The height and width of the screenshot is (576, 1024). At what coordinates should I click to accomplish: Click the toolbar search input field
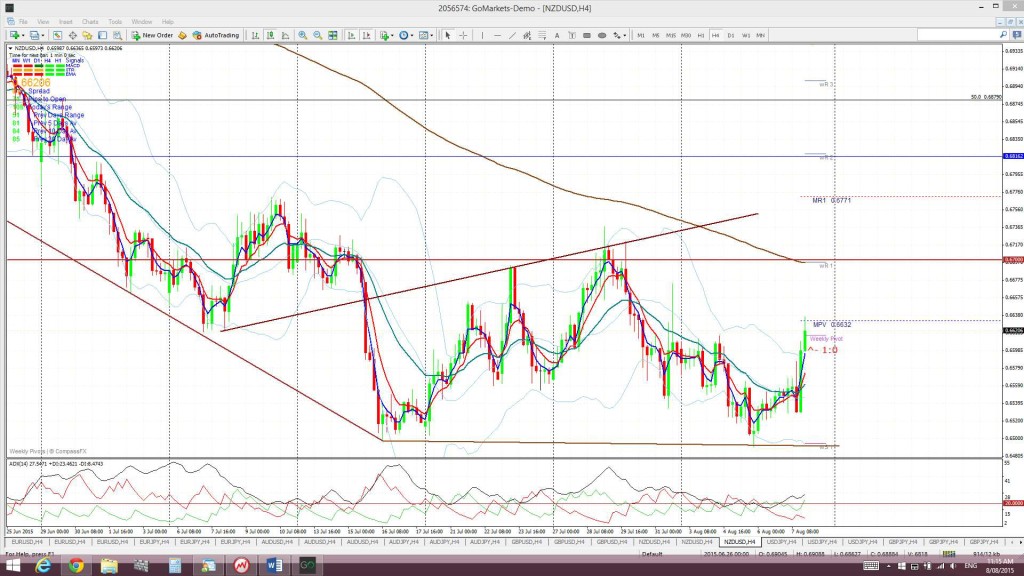point(957,35)
